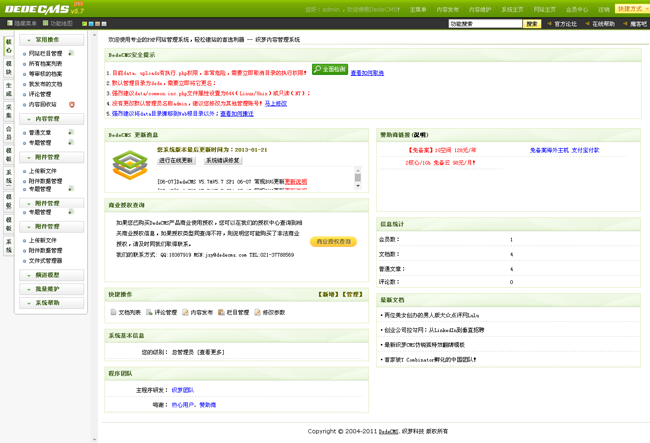This screenshot has width=650, height=443.
Task: Click the 内容发布 quick action icon
Action: (186, 313)
